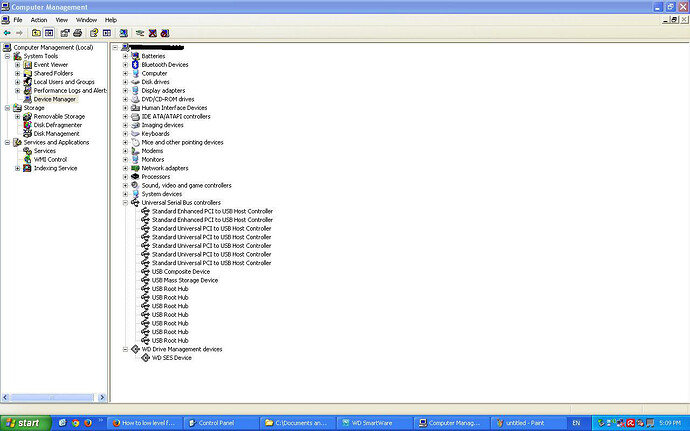This screenshot has width=690, height=431.
Task: Select USB Mass Storage Device
Action: tap(185, 280)
